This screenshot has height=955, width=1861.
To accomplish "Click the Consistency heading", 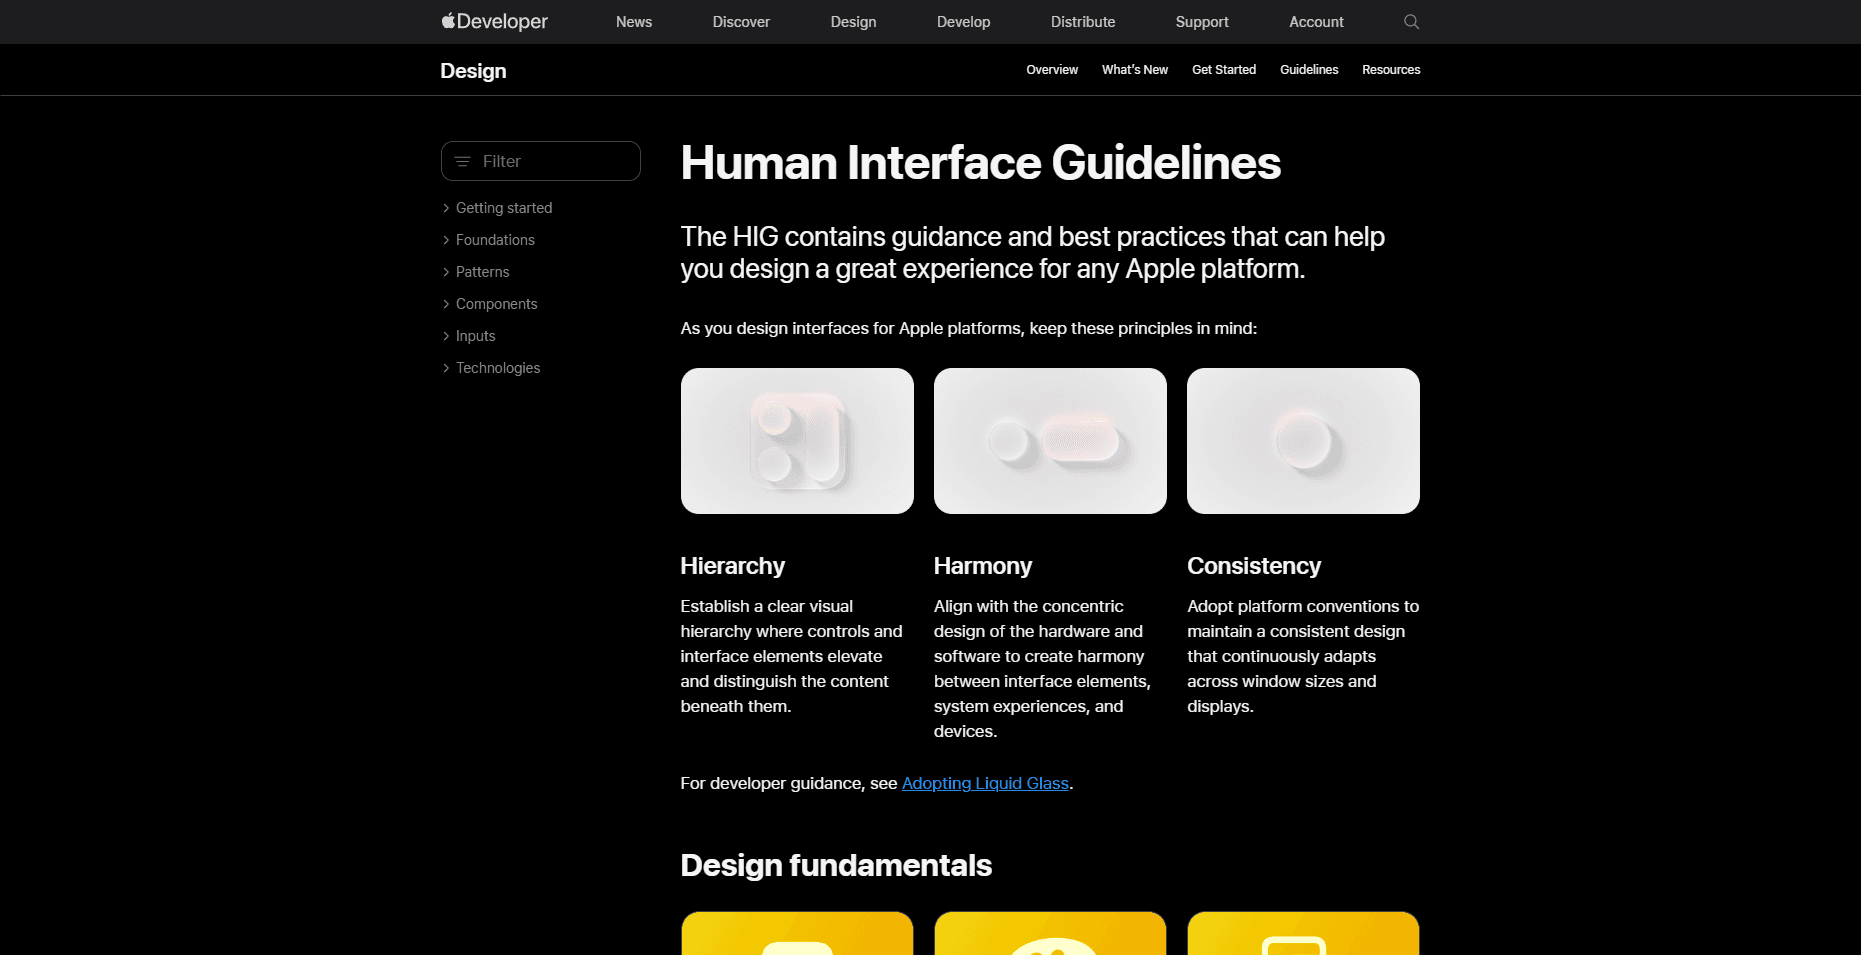I will pyautogui.click(x=1254, y=566).
